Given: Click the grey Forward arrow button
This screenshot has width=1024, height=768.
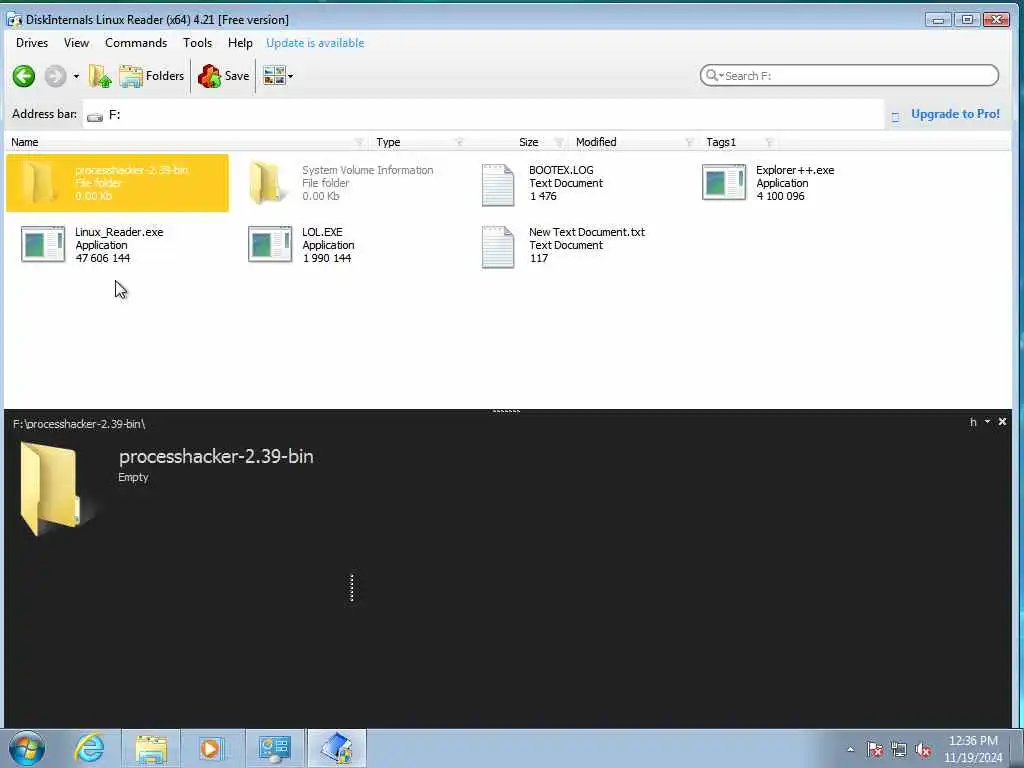Looking at the screenshot, I should [x=56, y=76].
